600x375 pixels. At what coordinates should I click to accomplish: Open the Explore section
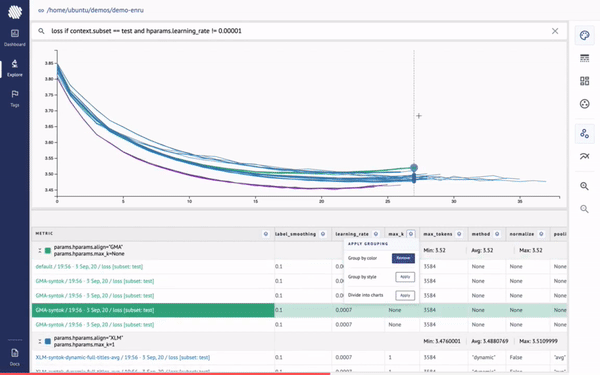tap(15, 68)
